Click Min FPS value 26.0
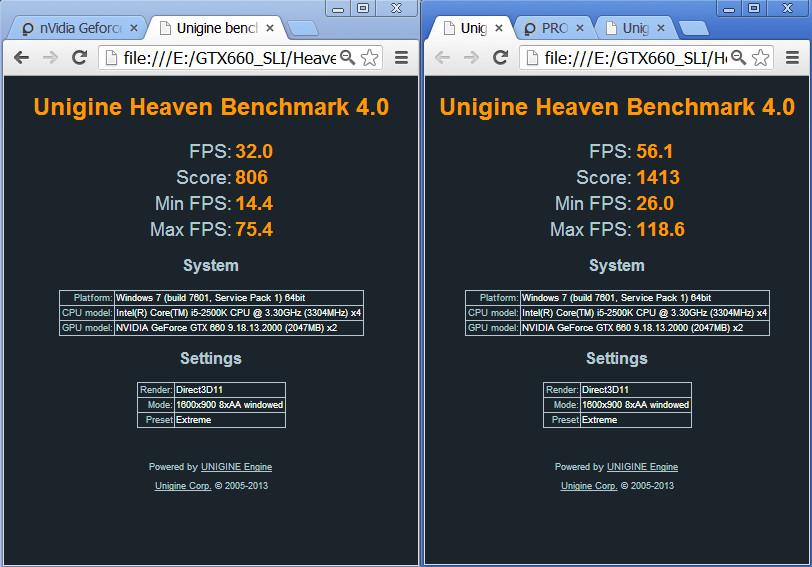Image resolution: width=812 pixels, height=567 pixels. (x=655, y=203)
